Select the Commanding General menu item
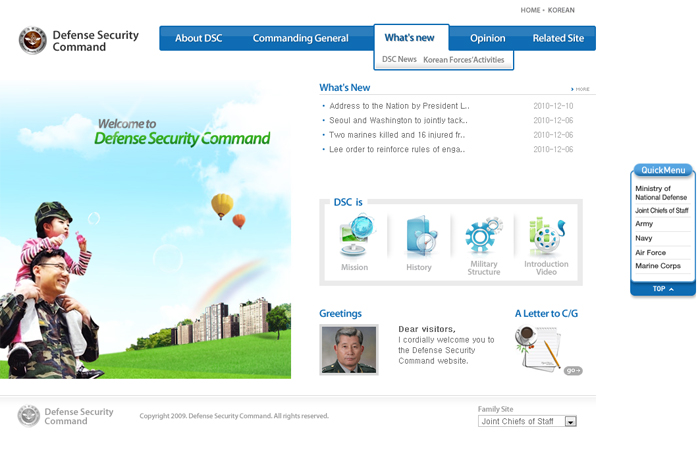The width and height of the screenshot is (700, 450). click(x=300, y=38)
